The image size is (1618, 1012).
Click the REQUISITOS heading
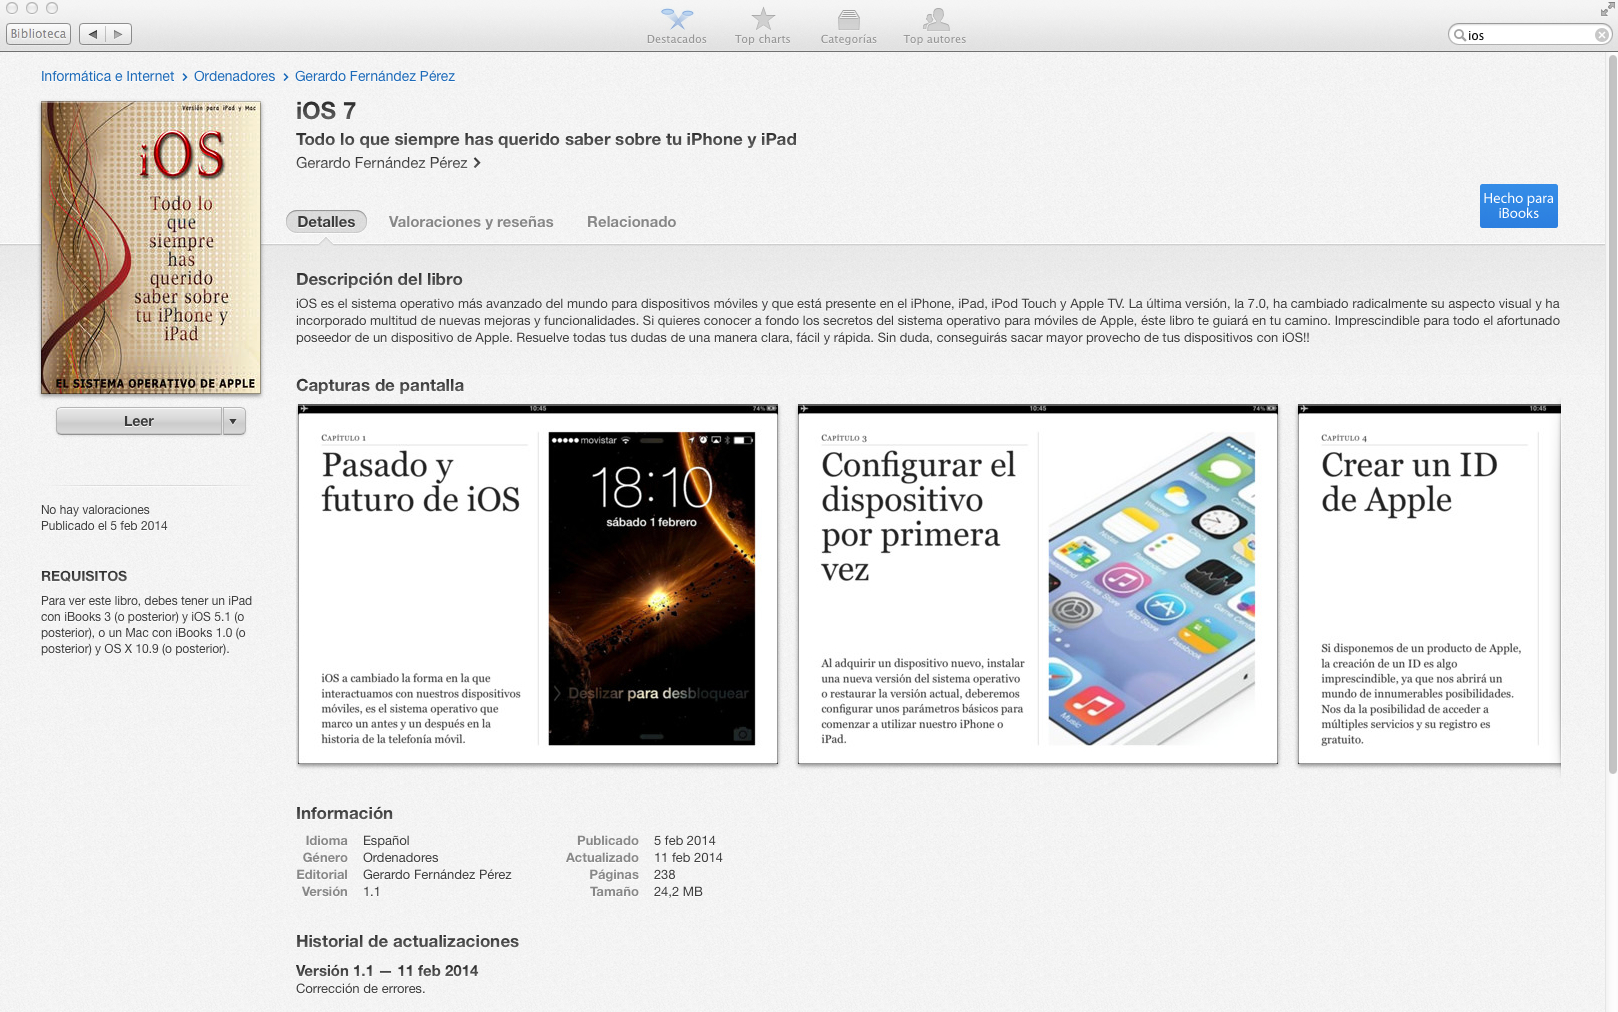[84, 576]
